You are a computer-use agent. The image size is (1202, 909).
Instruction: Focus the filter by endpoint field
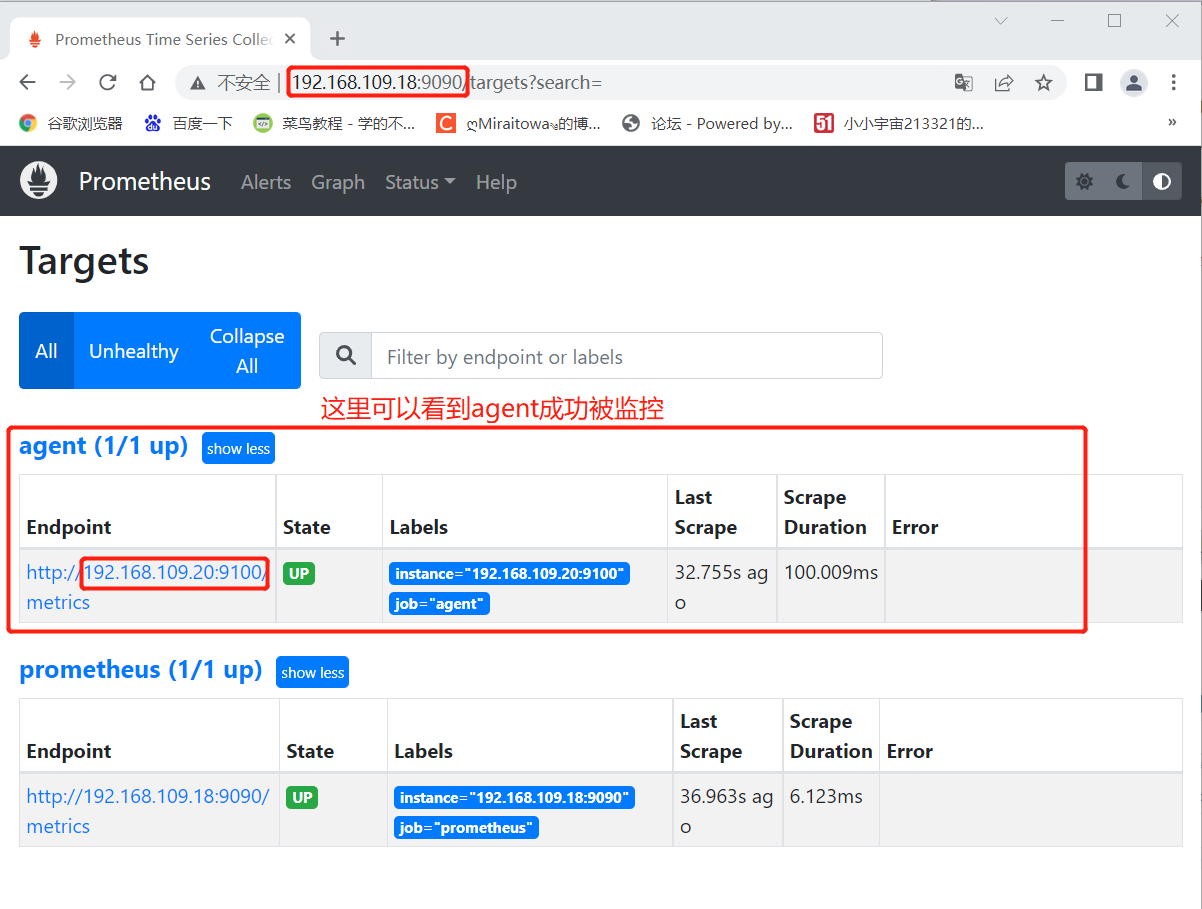tap(627, 356)
